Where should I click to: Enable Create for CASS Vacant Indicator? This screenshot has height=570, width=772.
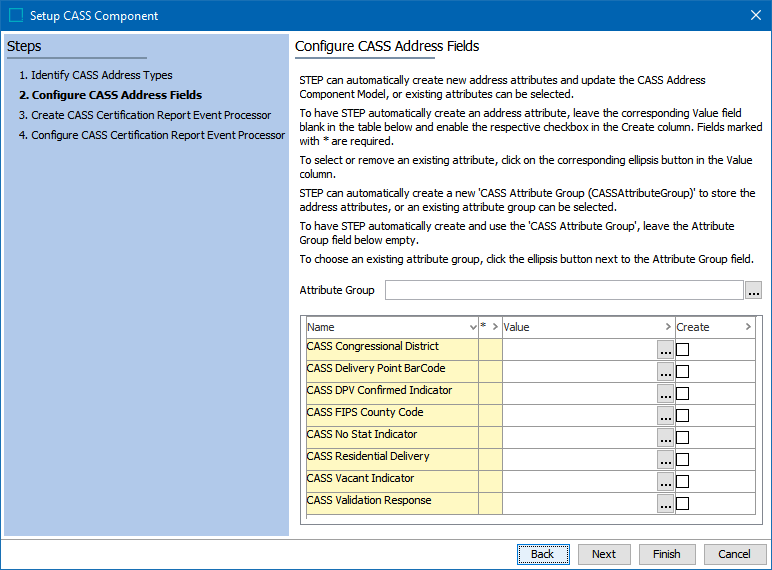point(682,481)
